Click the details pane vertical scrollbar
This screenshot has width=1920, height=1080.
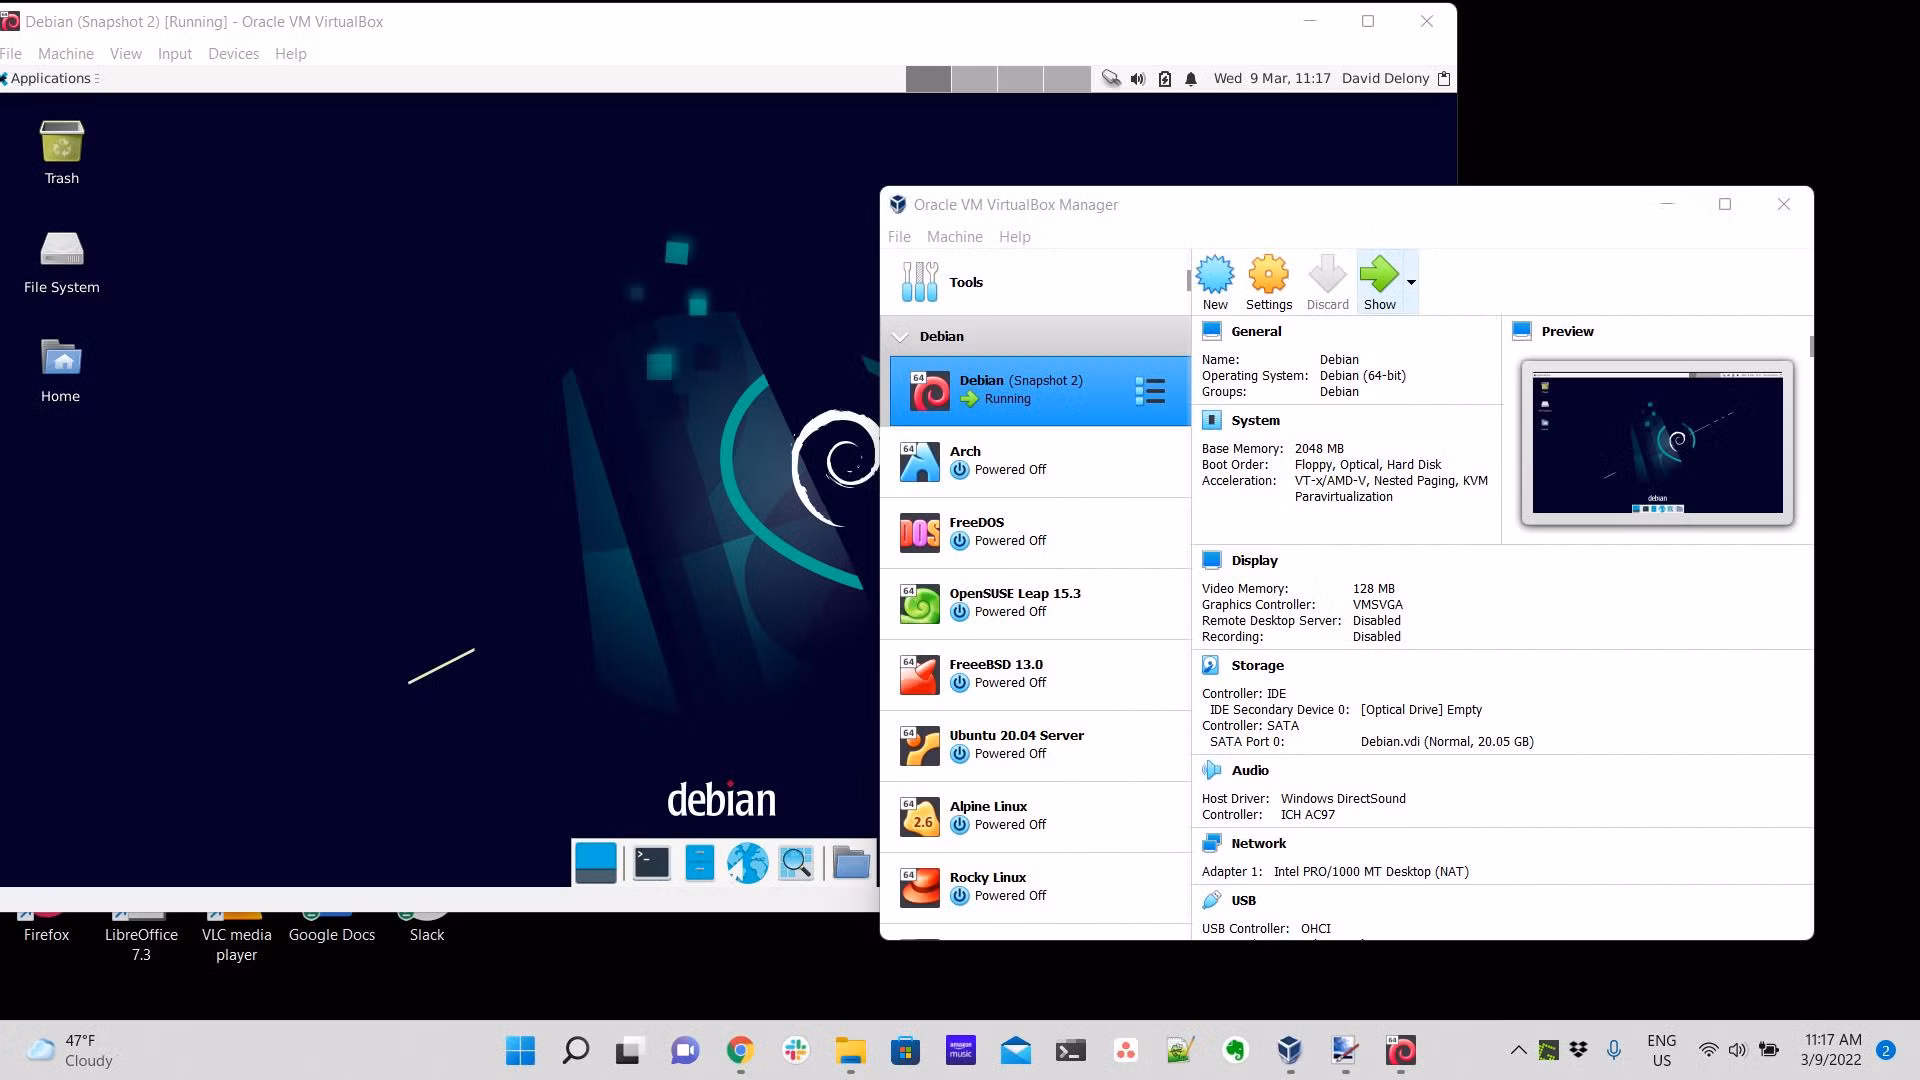tap(1811, 346)
